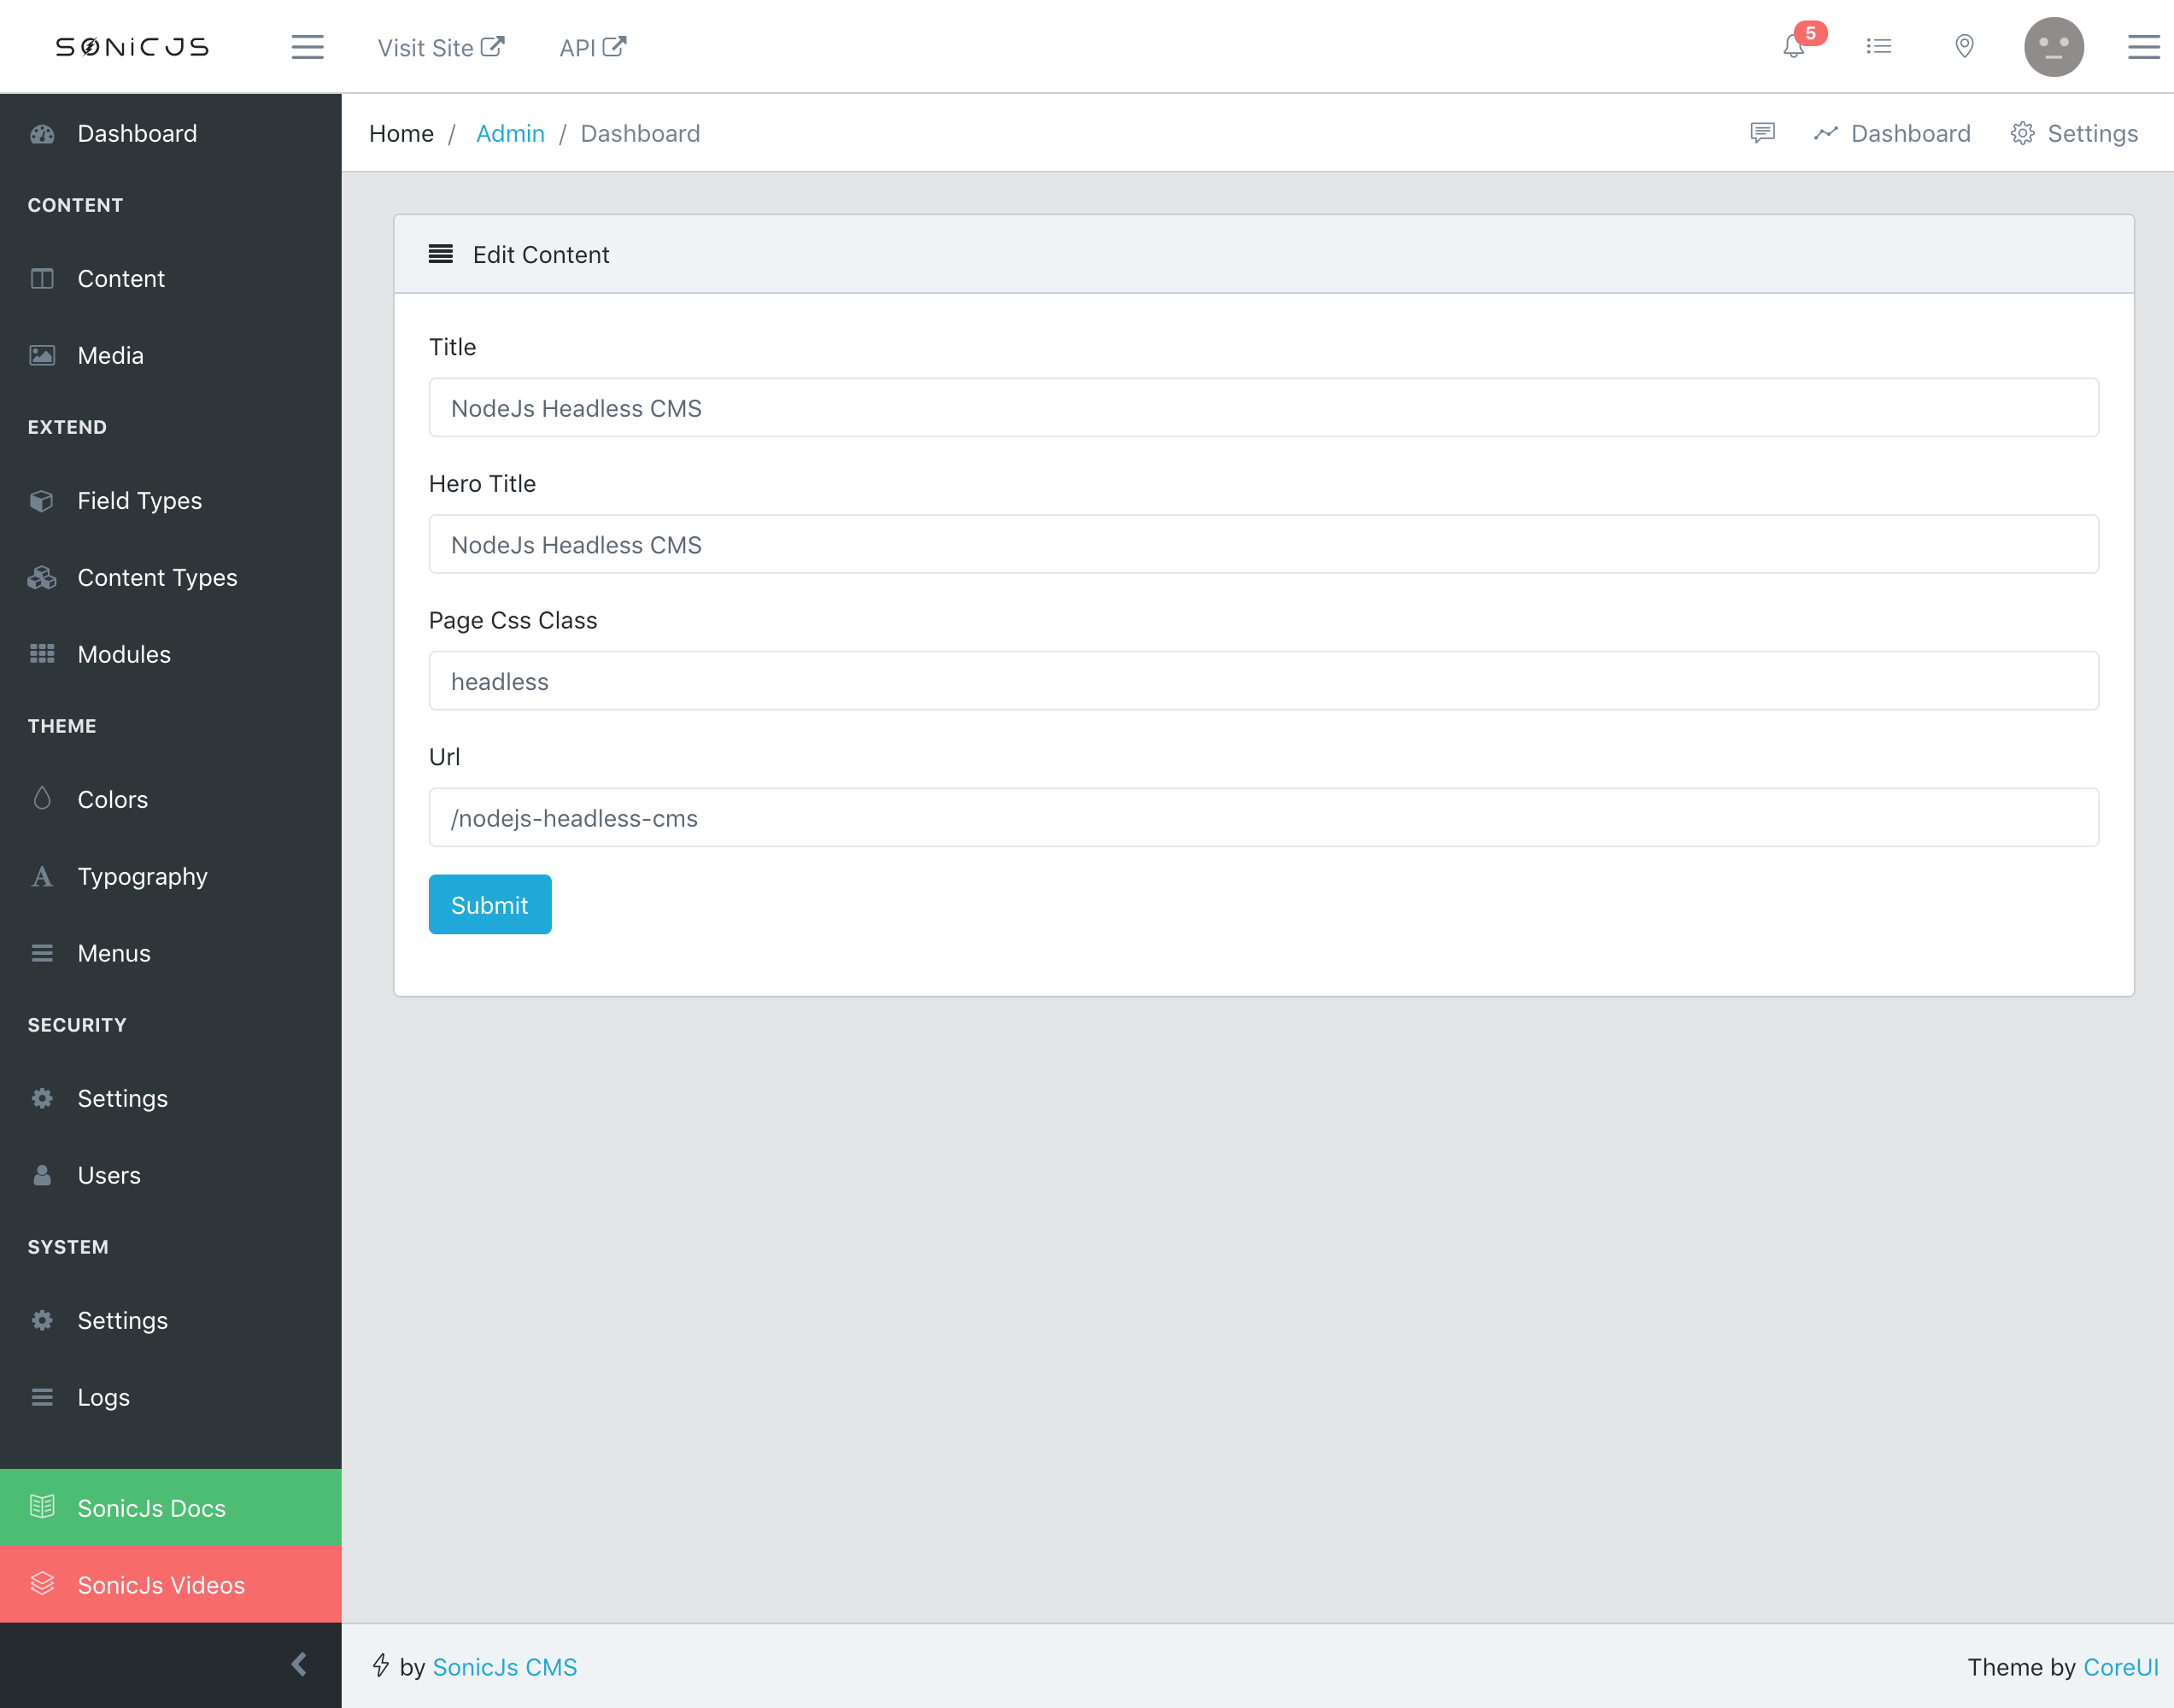
Task: Click the Field Types cube icon
Action: (x=42, y=500)
